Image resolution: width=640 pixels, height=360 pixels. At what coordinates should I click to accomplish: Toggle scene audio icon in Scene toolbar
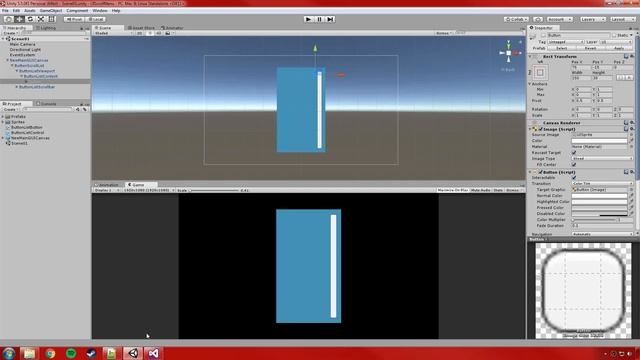(158, 33)
